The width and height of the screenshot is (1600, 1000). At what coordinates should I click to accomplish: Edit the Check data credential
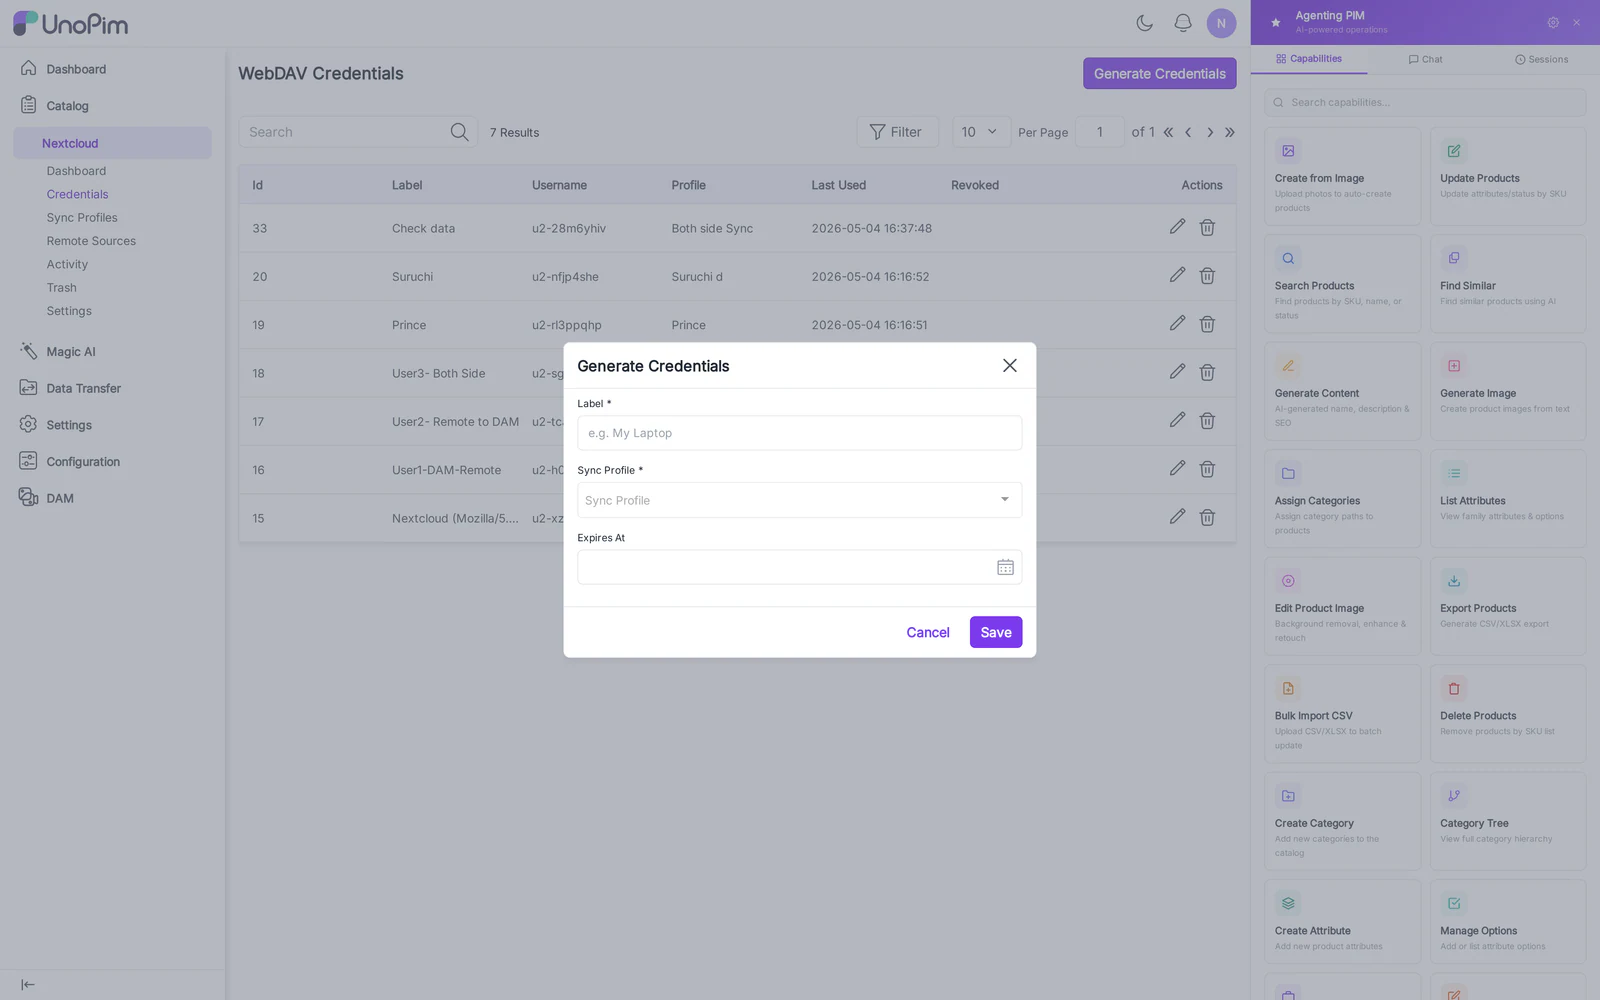[x=1177, y=227]
